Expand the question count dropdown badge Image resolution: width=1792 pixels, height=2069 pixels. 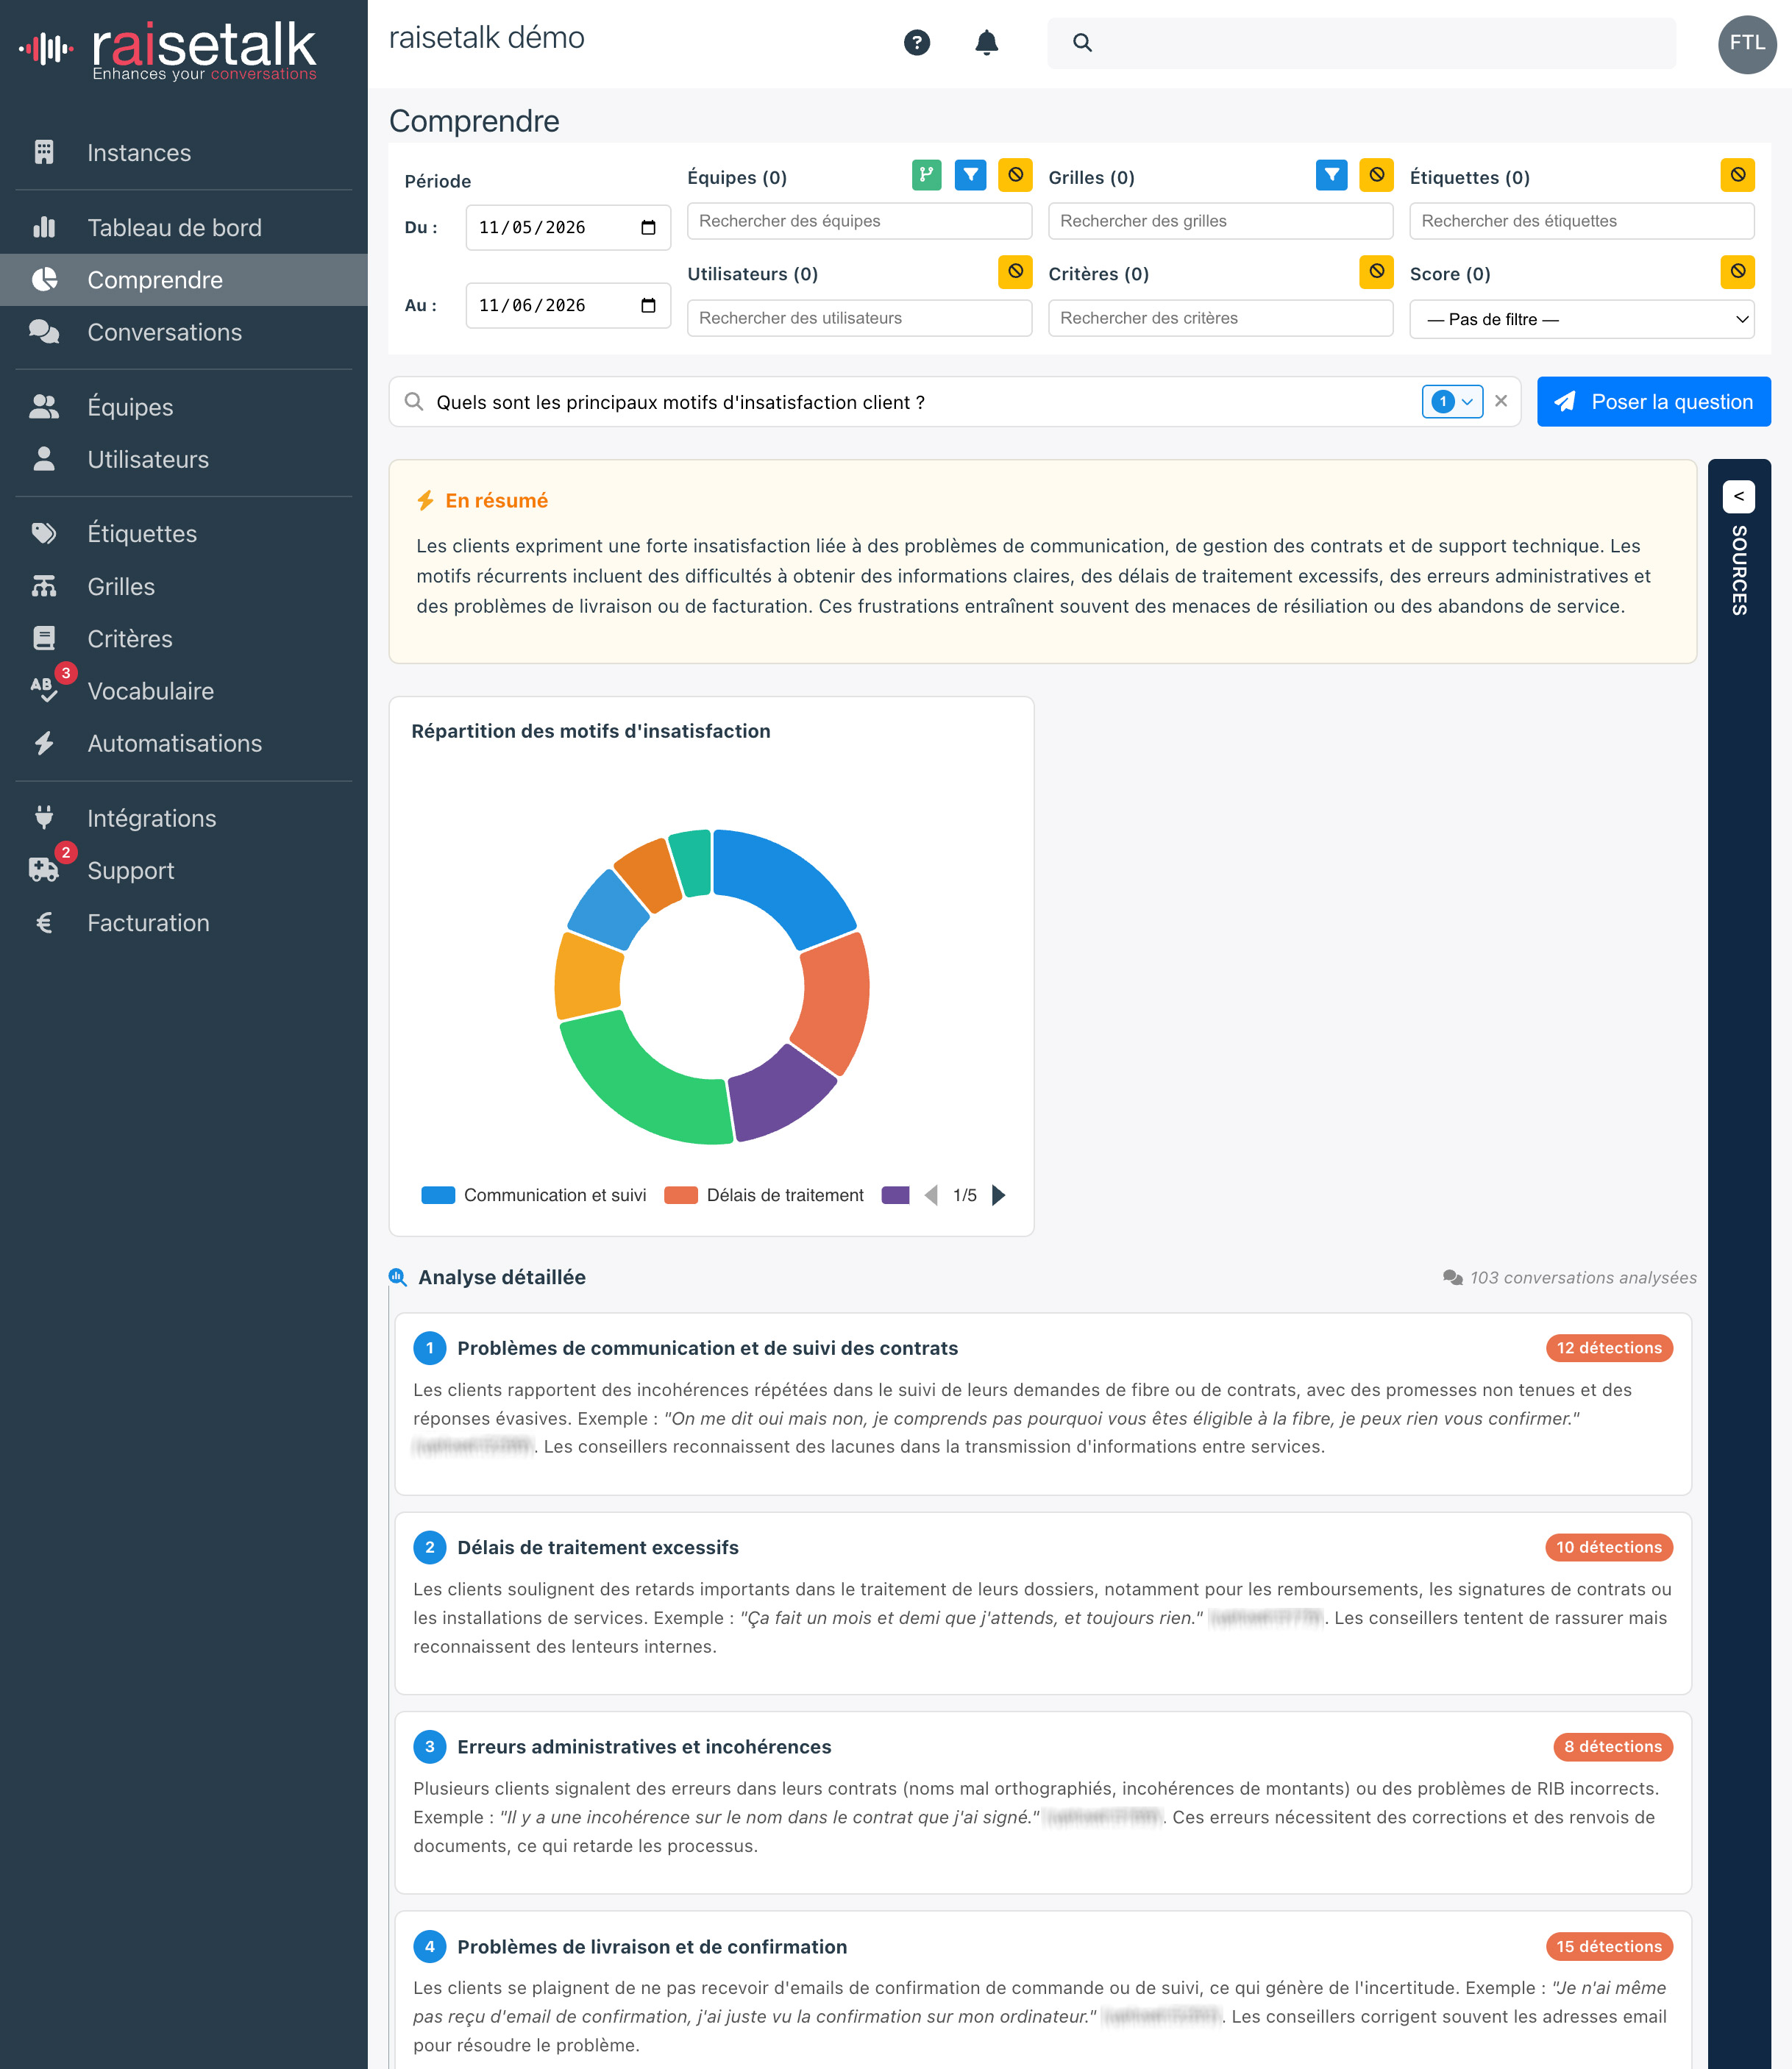1452,401
